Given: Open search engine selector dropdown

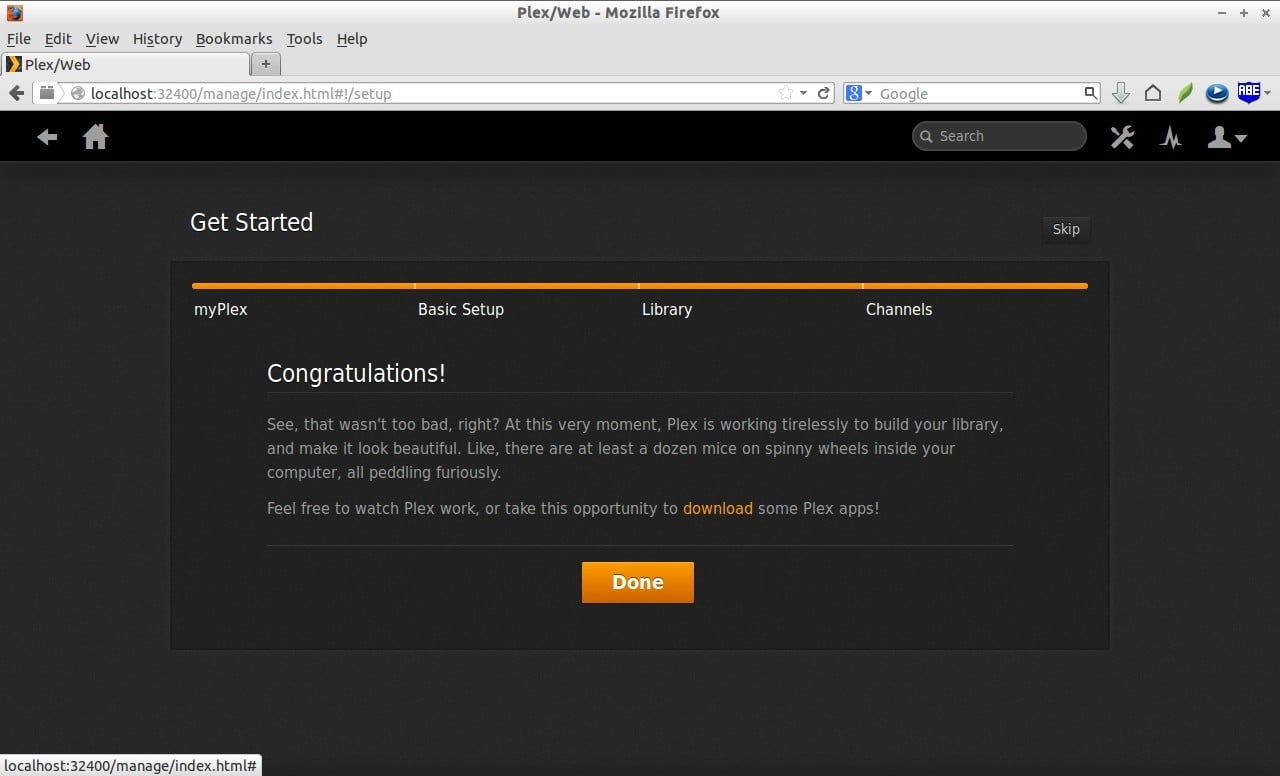Looking at the screenshot, I should tap(859, 93).
